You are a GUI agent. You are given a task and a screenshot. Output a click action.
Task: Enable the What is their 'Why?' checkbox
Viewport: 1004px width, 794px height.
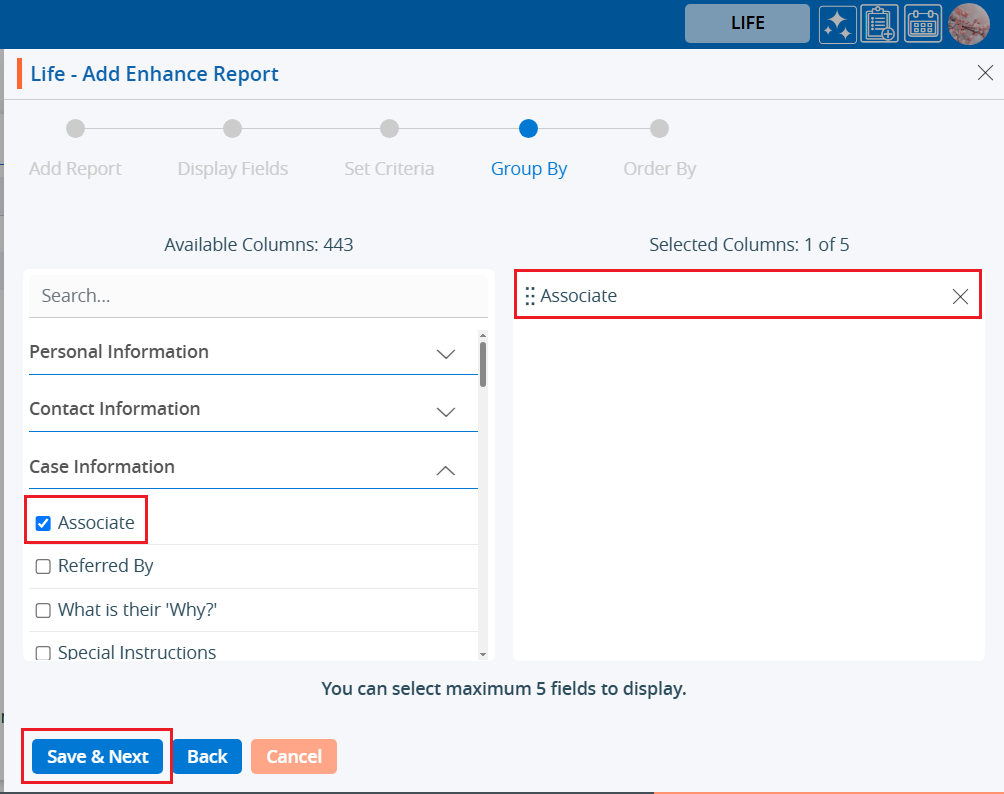43,610
